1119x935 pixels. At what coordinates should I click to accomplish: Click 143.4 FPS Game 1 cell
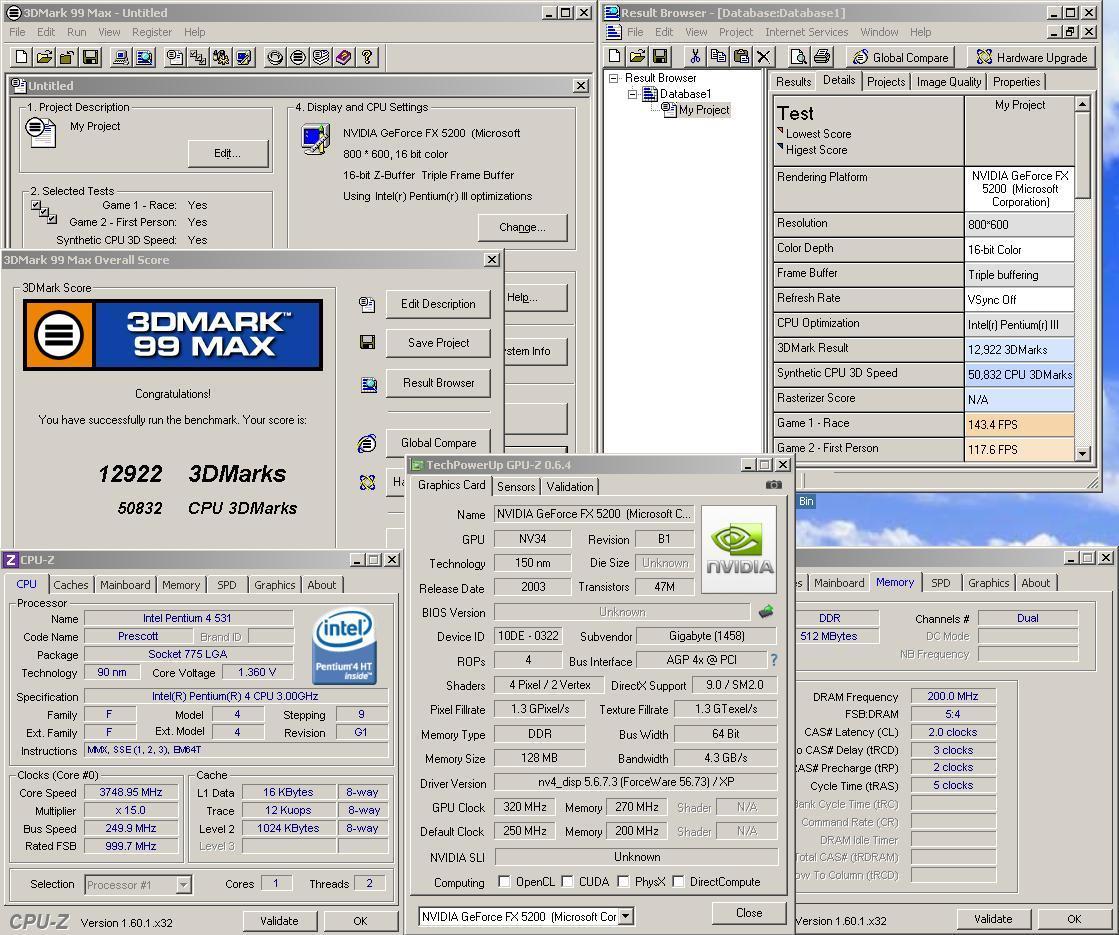click(x=1019, y=425)
